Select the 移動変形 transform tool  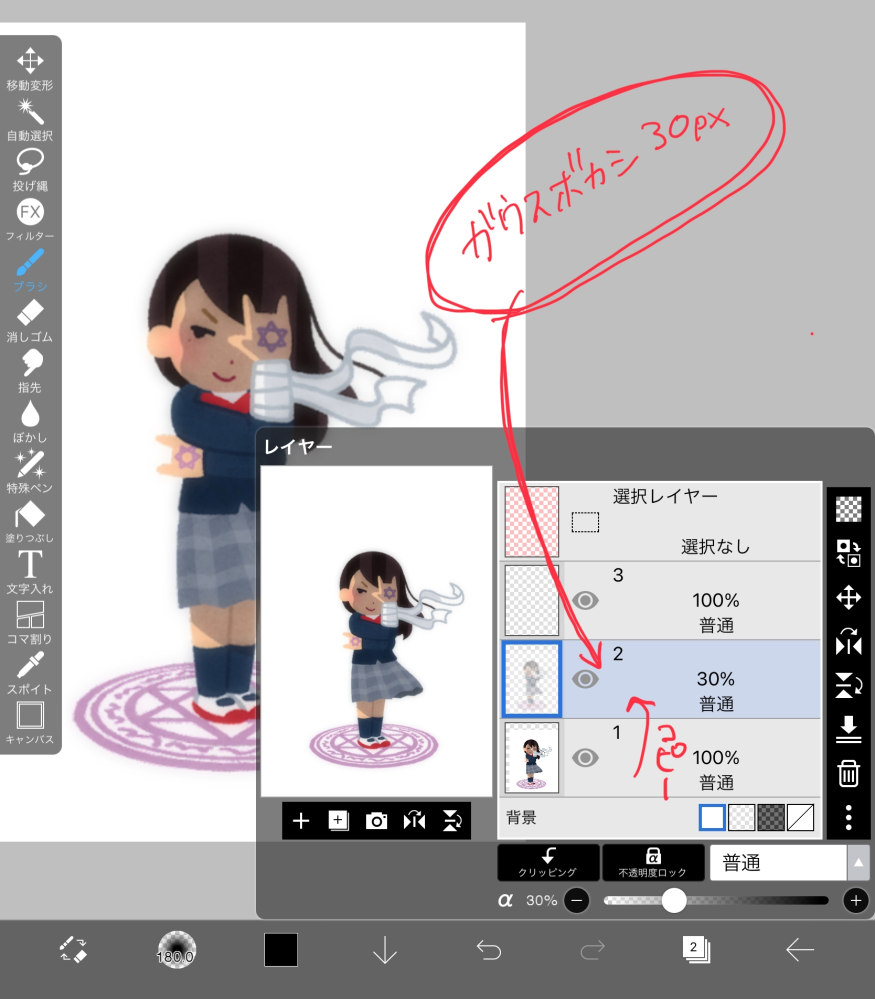pyautogui.click(x=30, y=69)
